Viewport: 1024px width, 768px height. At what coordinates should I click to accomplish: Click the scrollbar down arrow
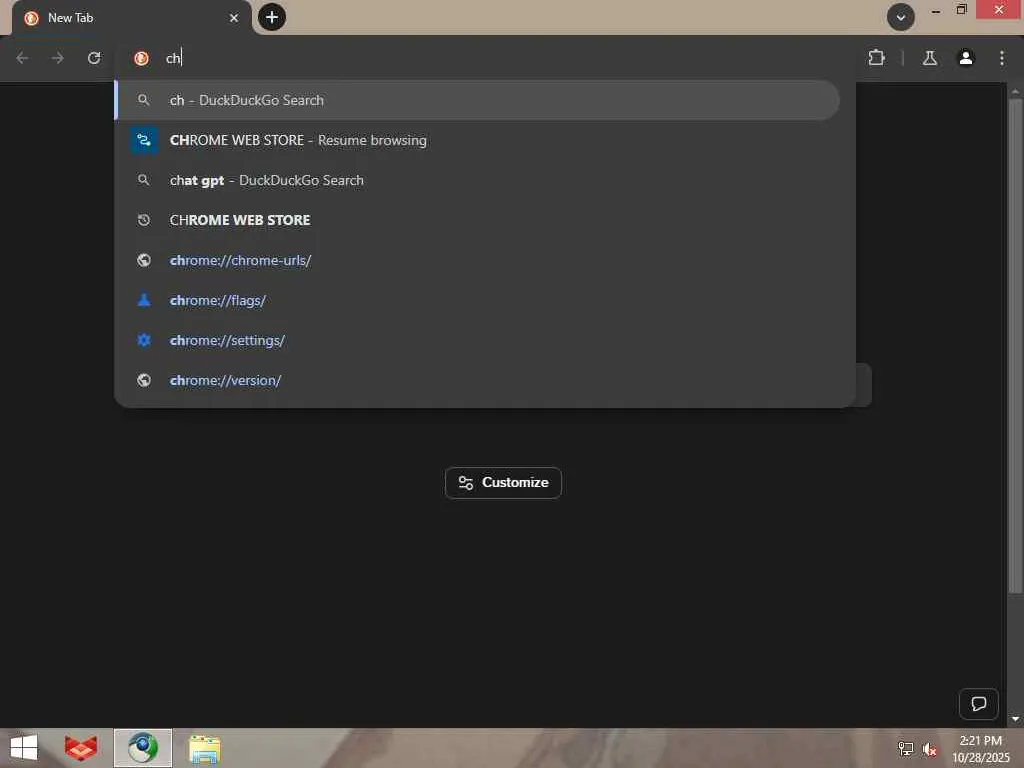1015,718
